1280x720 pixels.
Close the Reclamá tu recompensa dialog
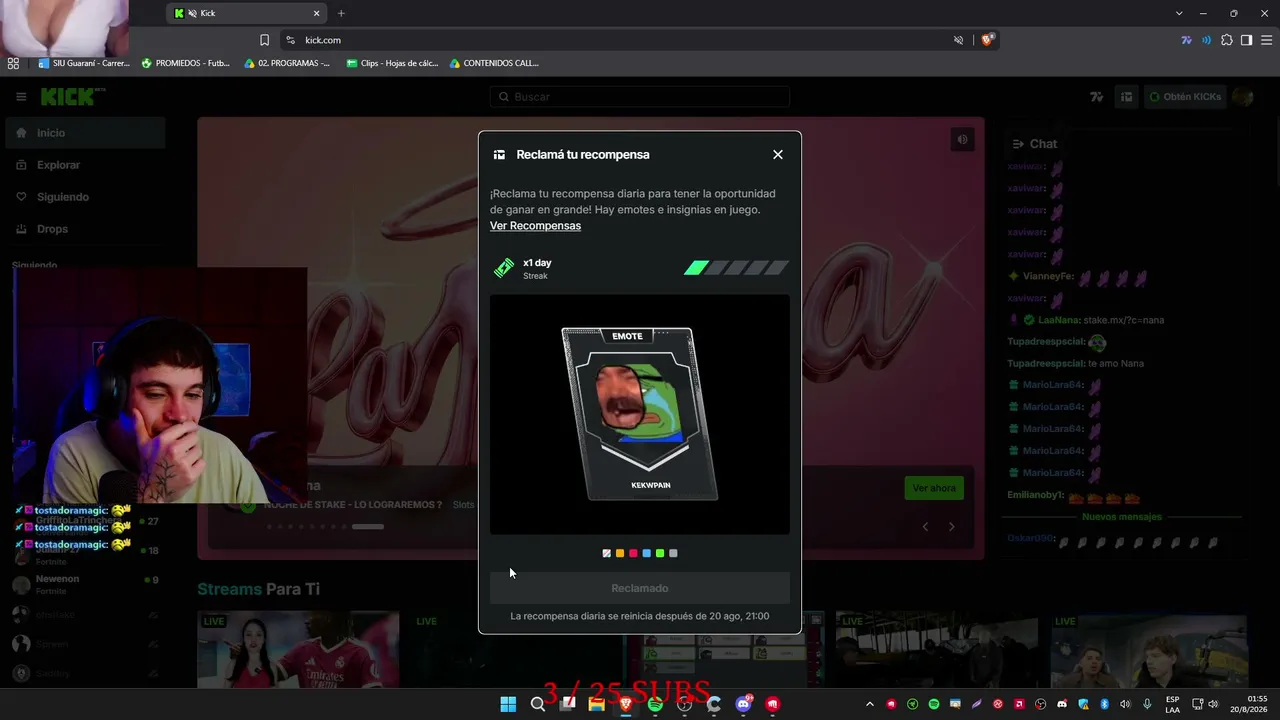[778, 155]
